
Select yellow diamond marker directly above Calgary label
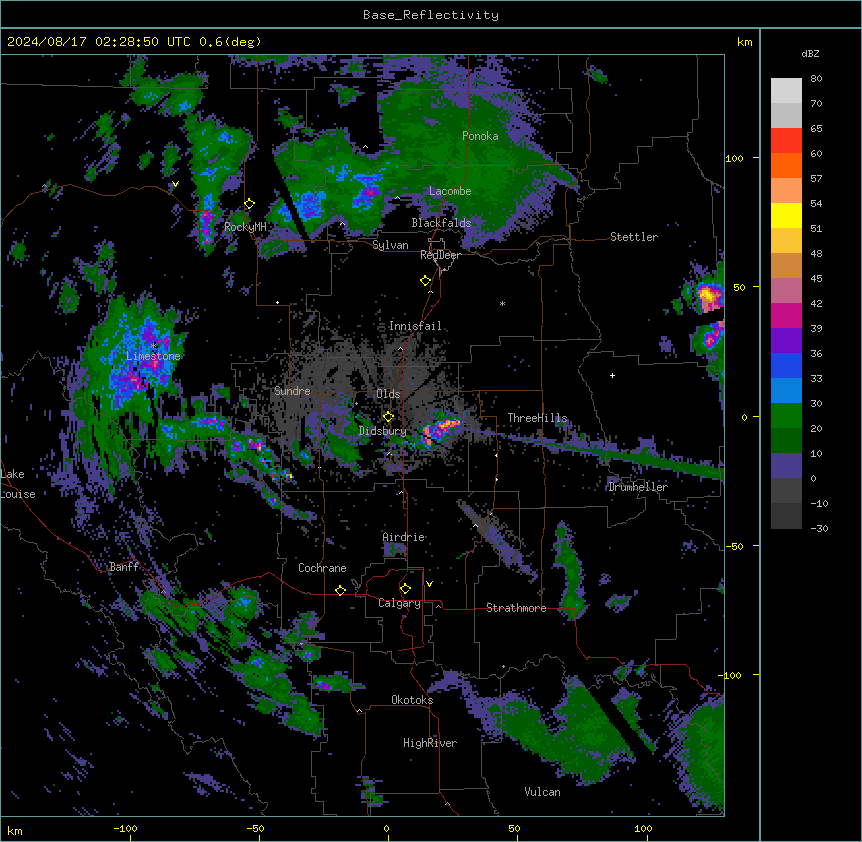point(405,589)
